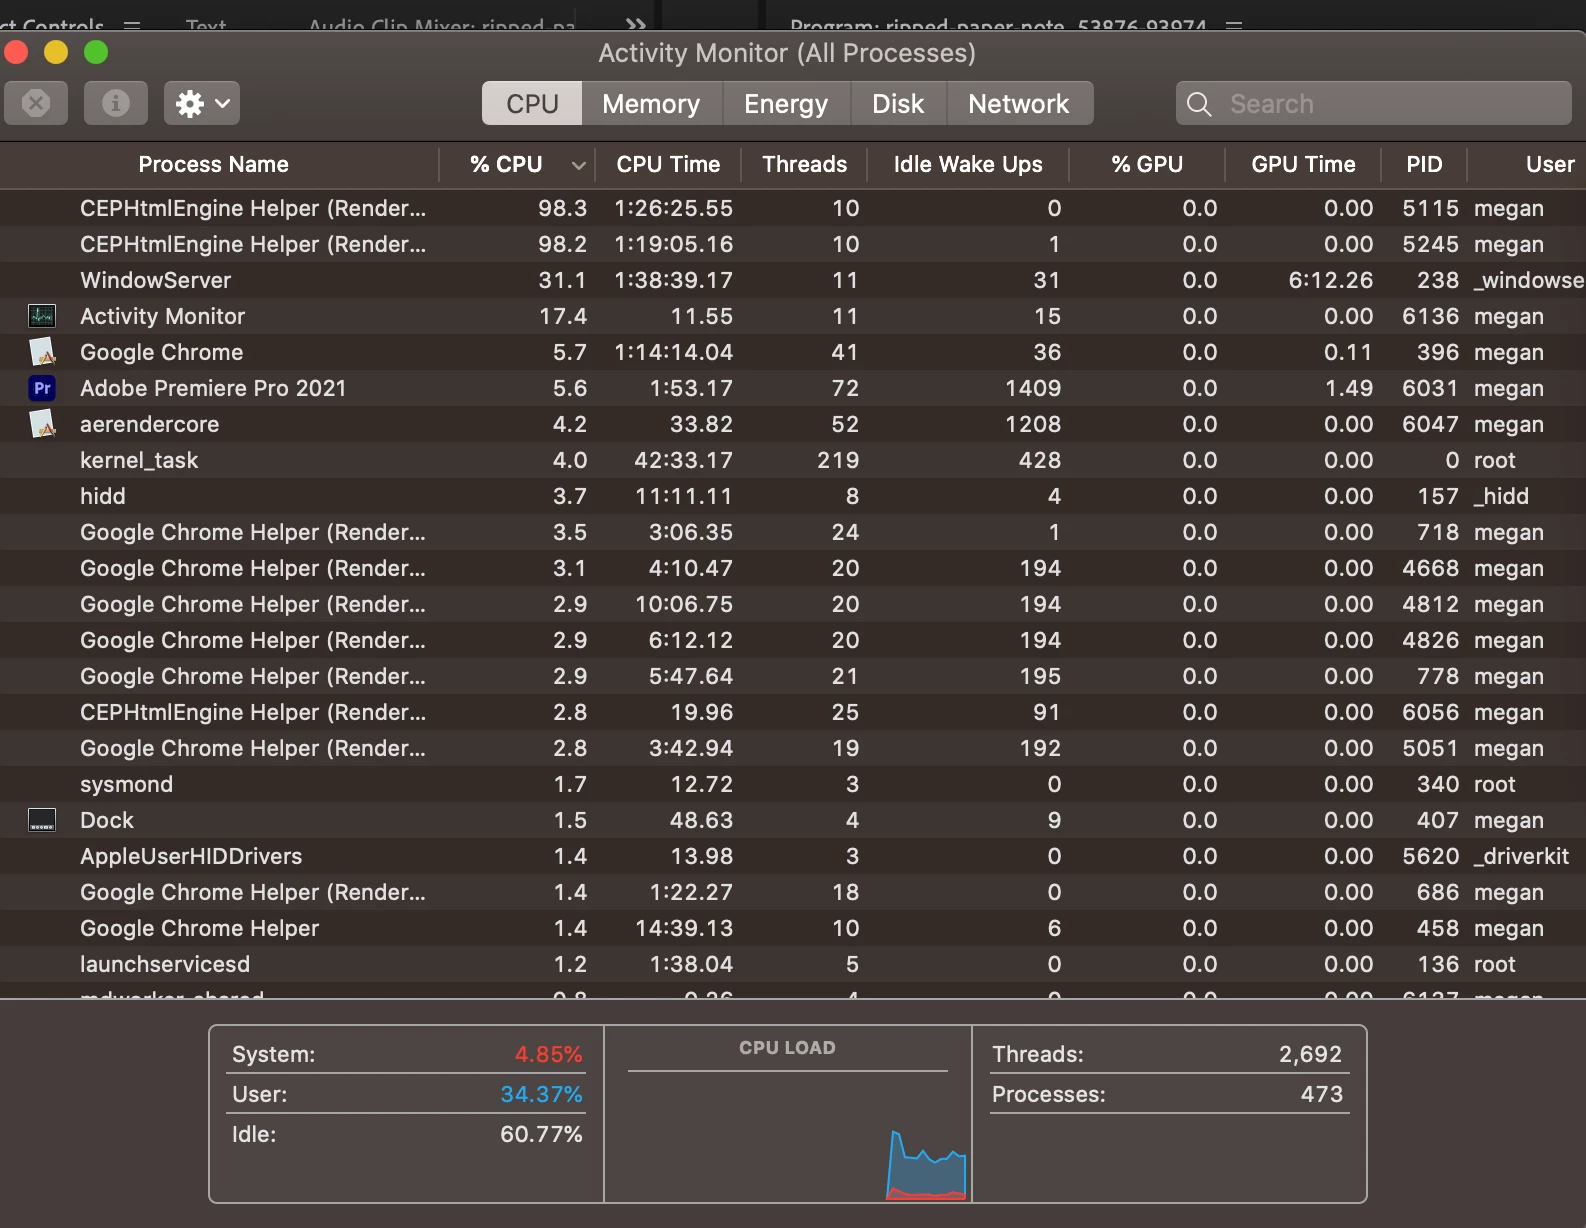Select Google Chrome Helper with PID 778
Viewport: 1586px width, 1228px height.
pyautogui.click(x=793, y=676)
